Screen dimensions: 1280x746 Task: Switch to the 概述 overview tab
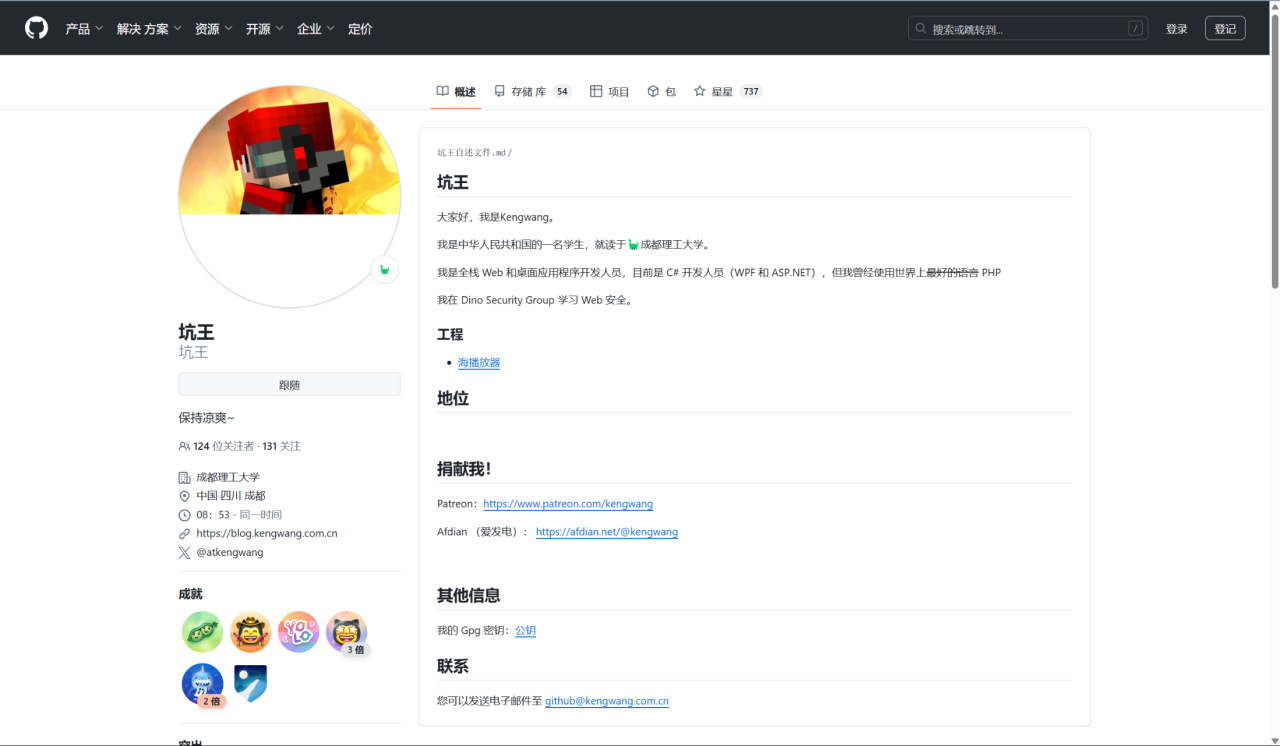pyautogui.click(x=456, y=91)
